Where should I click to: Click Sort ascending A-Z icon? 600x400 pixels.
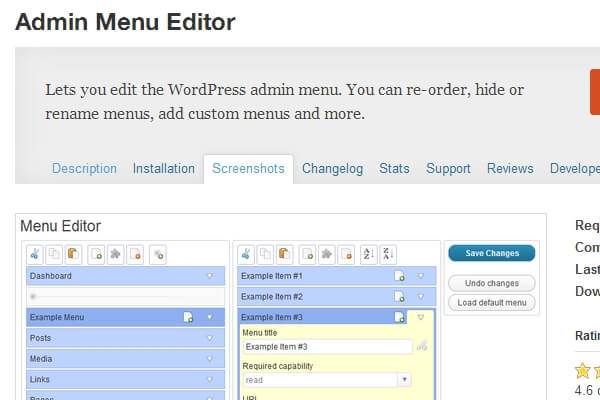pos(367,254)
